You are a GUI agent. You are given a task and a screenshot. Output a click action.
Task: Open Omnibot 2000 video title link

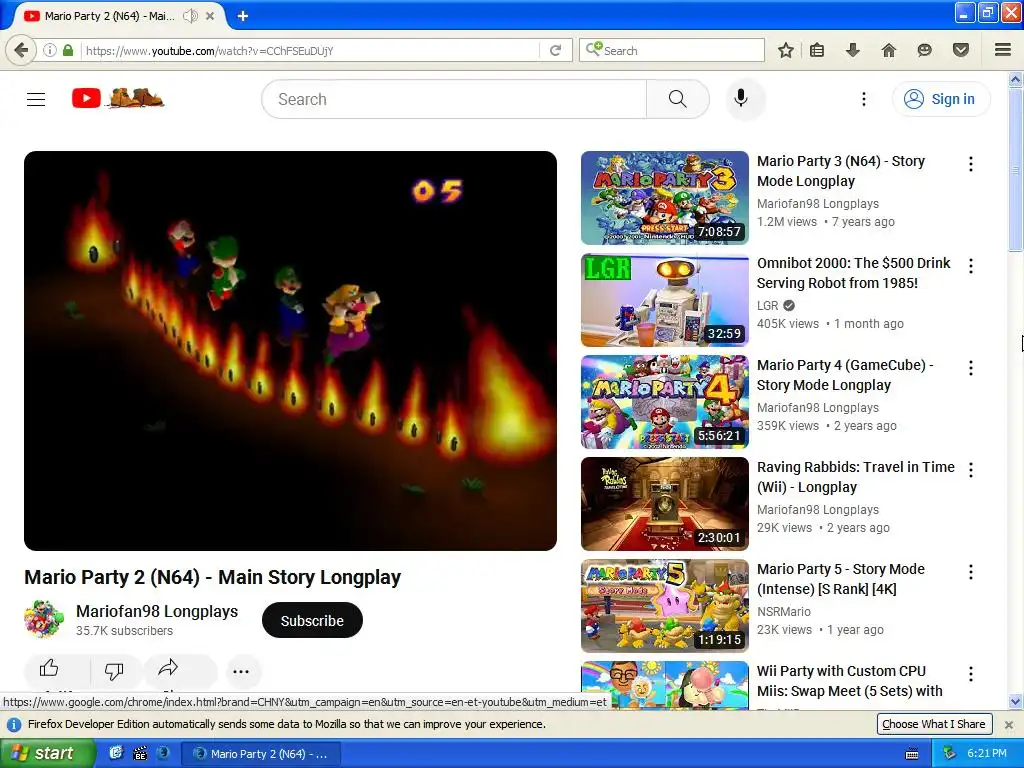pyautogui.click(x=854, y=273)
